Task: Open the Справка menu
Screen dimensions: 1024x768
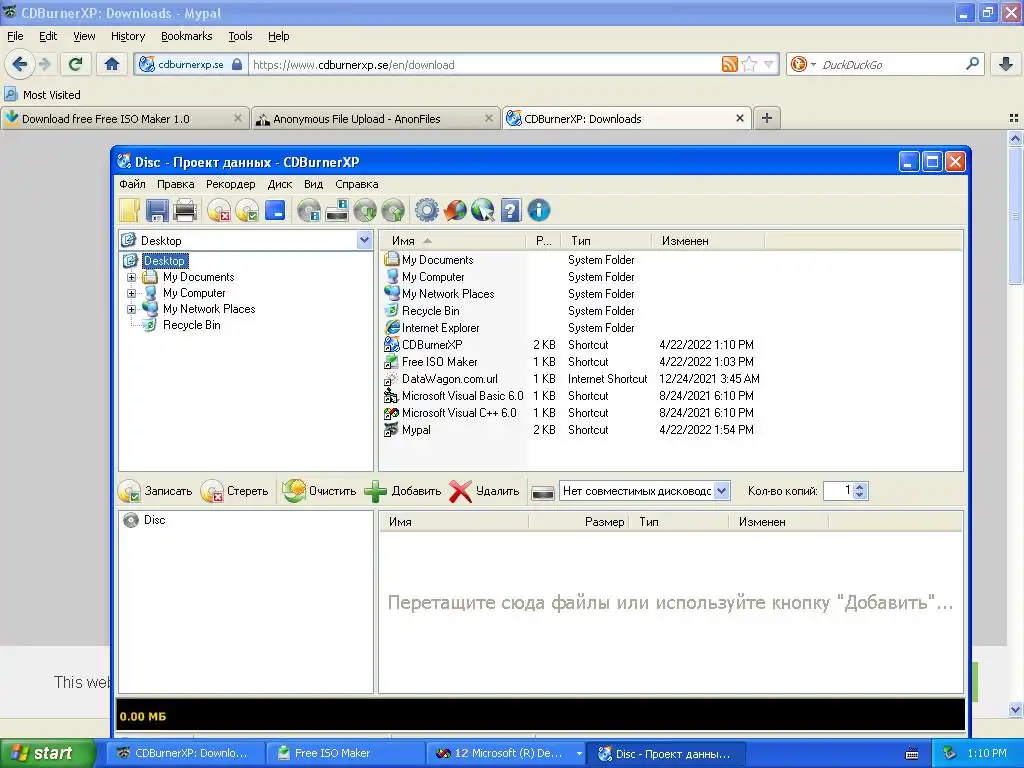Action: (357, 184)
